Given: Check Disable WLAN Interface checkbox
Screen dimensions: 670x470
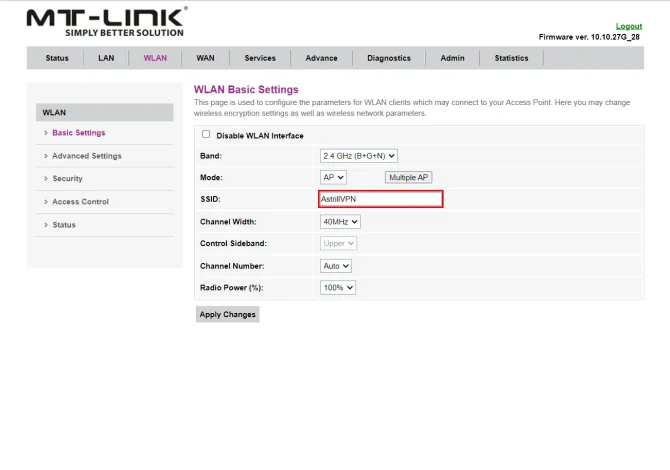Looking at the screenshot, I should [207, 135].
